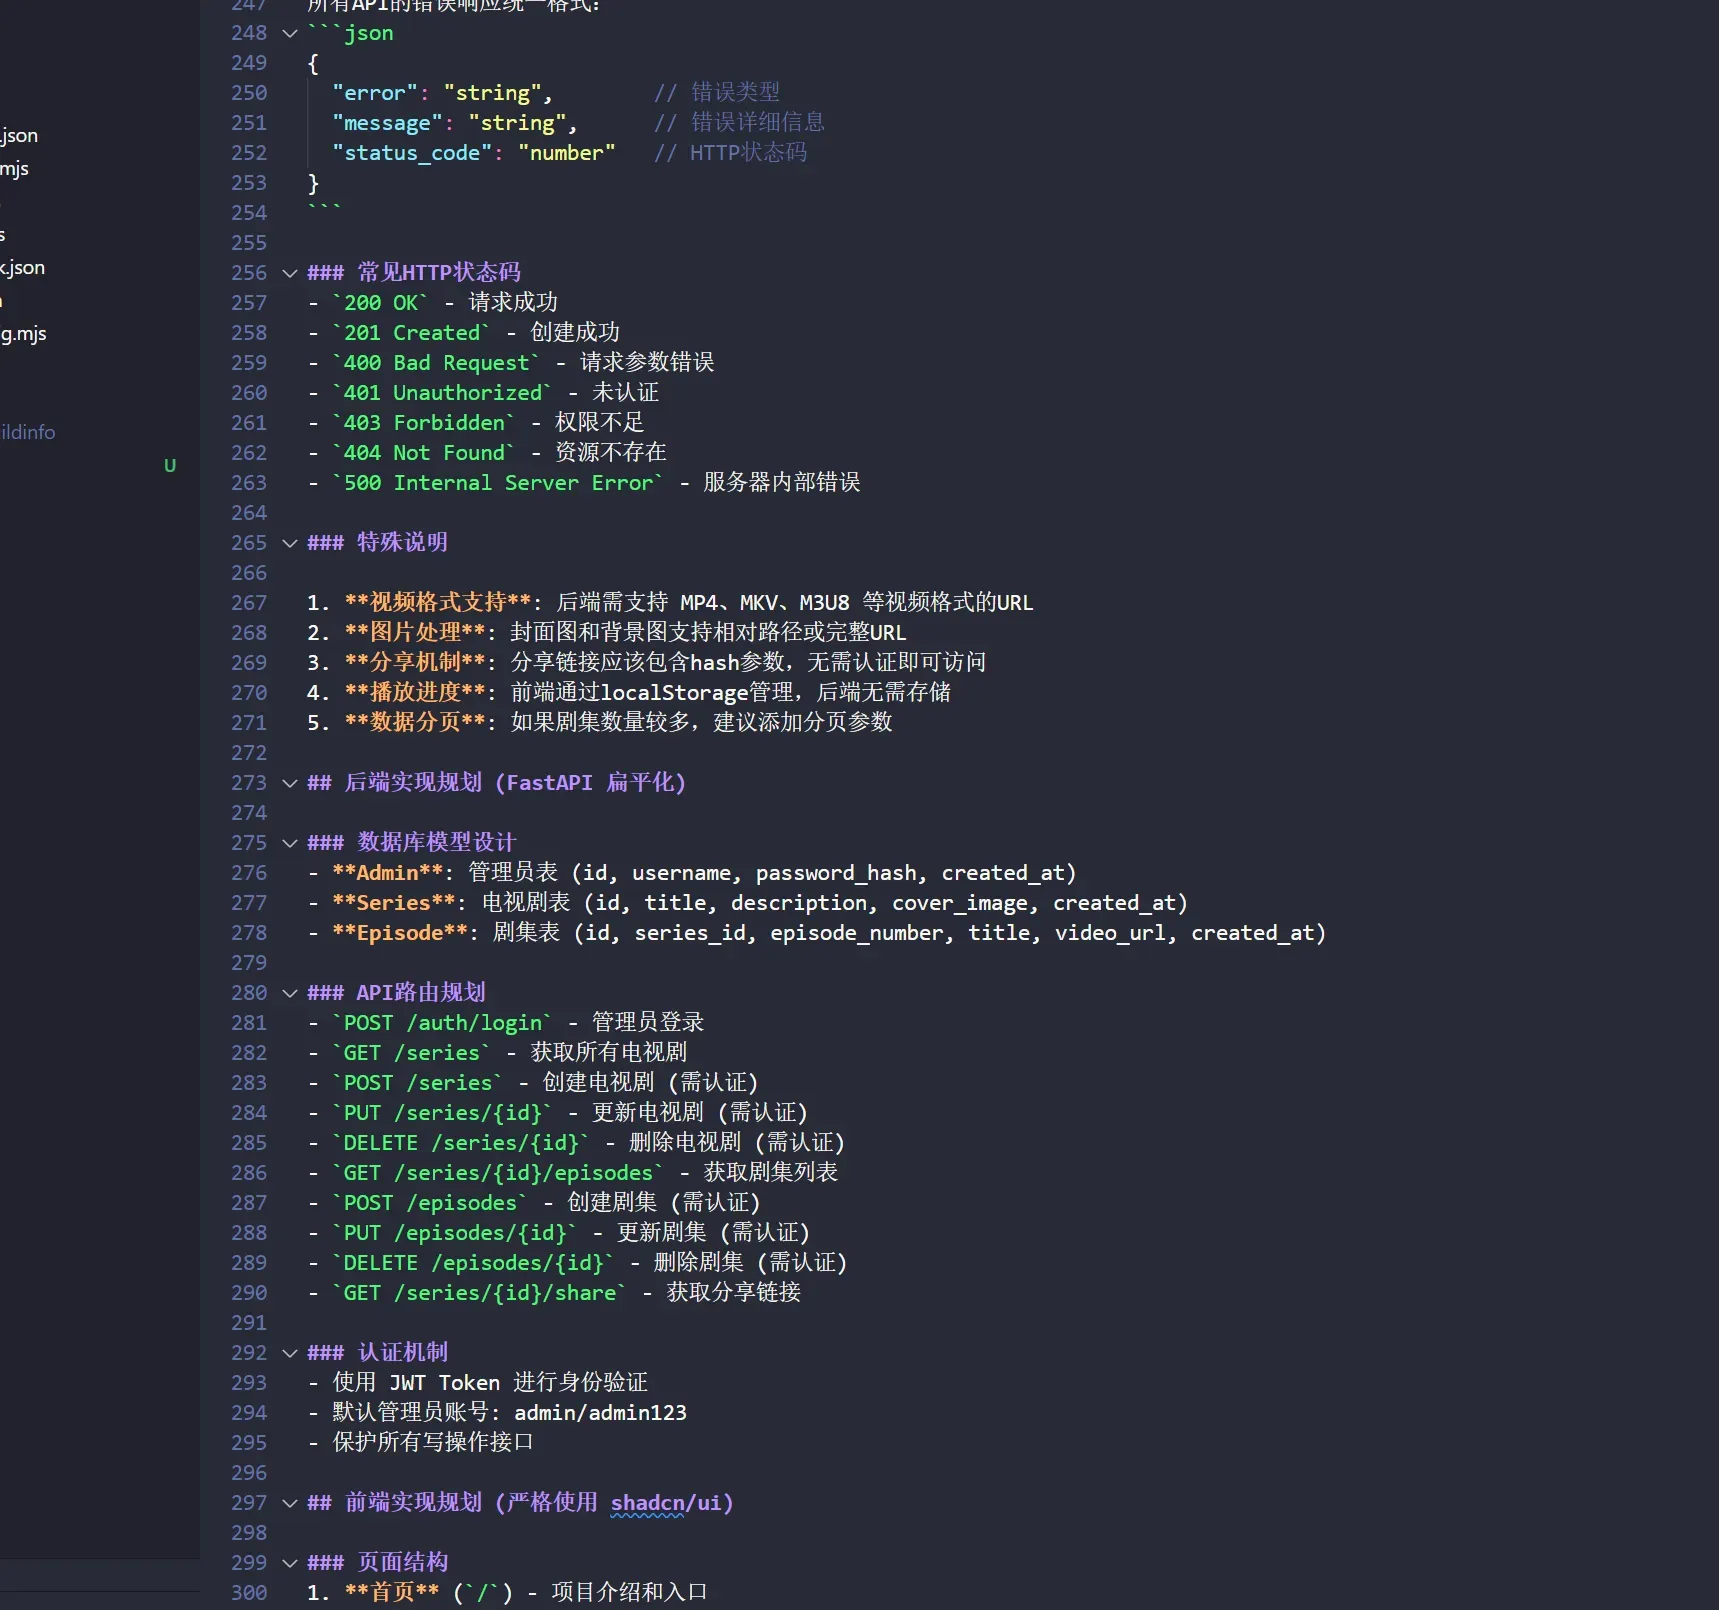The image size is (1719, 1610).
Task: Click the 首页 line at the bottom
Action: click(x=507, y=1593)
